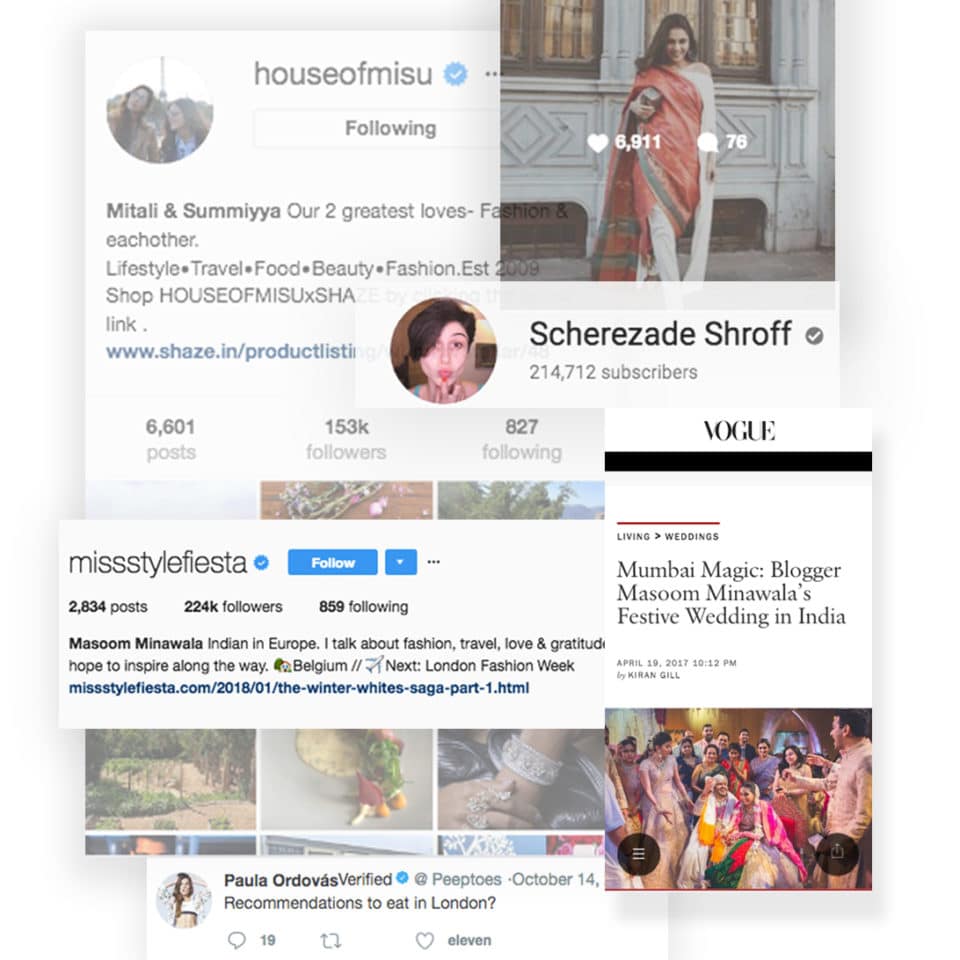
Task: Click the heart likes icon on saree photo
Action: tap(598, 143)
